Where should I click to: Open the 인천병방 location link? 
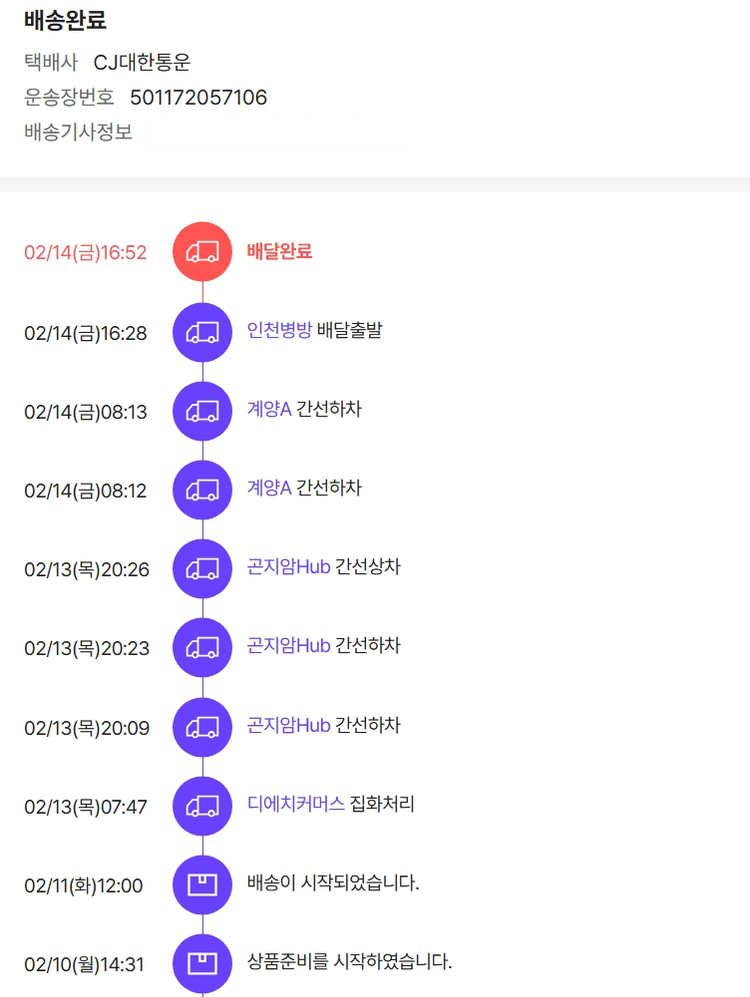pos(279,331)
